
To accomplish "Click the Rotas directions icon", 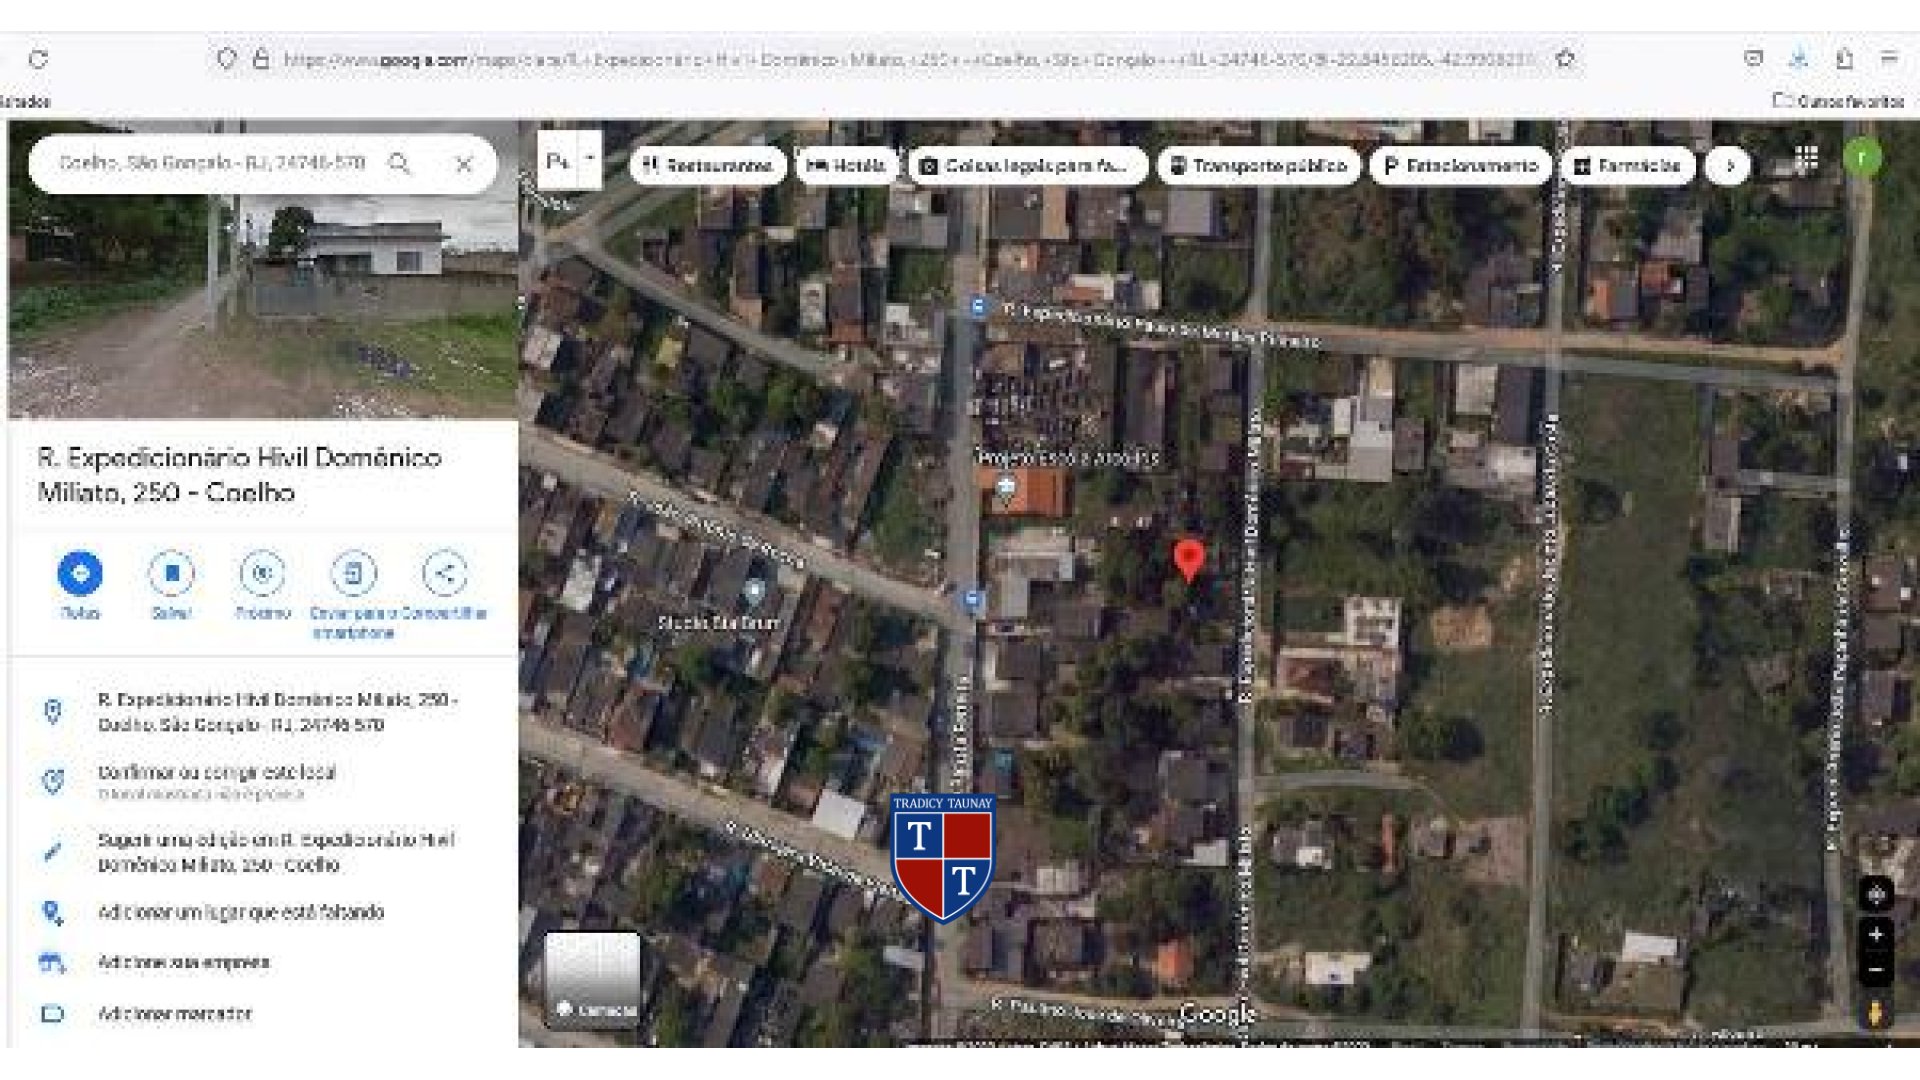I will pyautogui.click(x=80, y=574).
